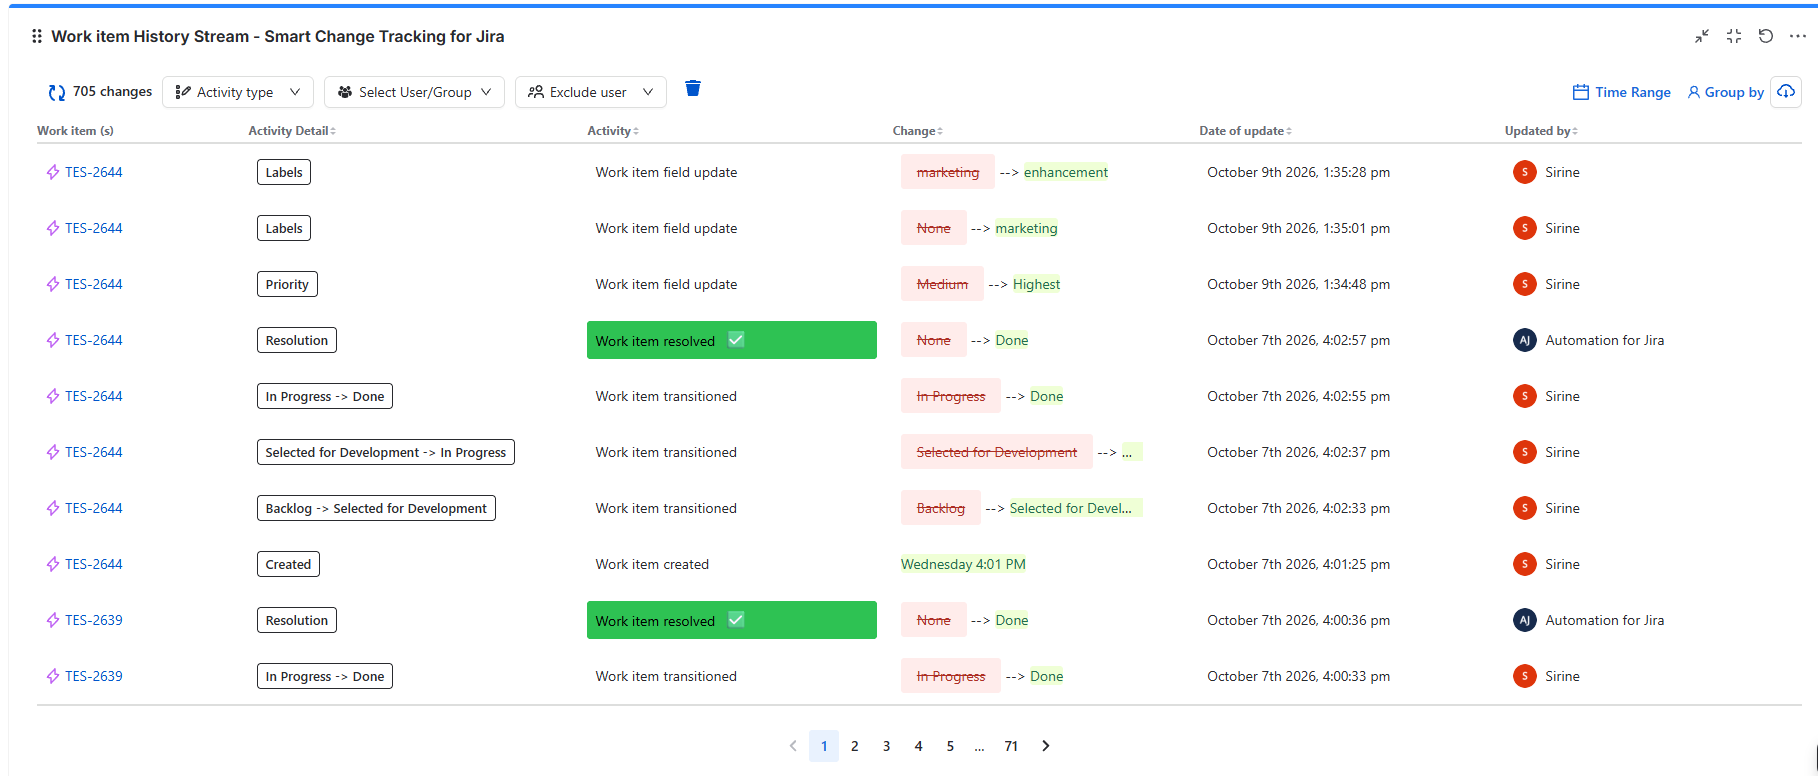Click the reload gadget icon in header
Screen dimensions: 1818x776
[1766, 36]
